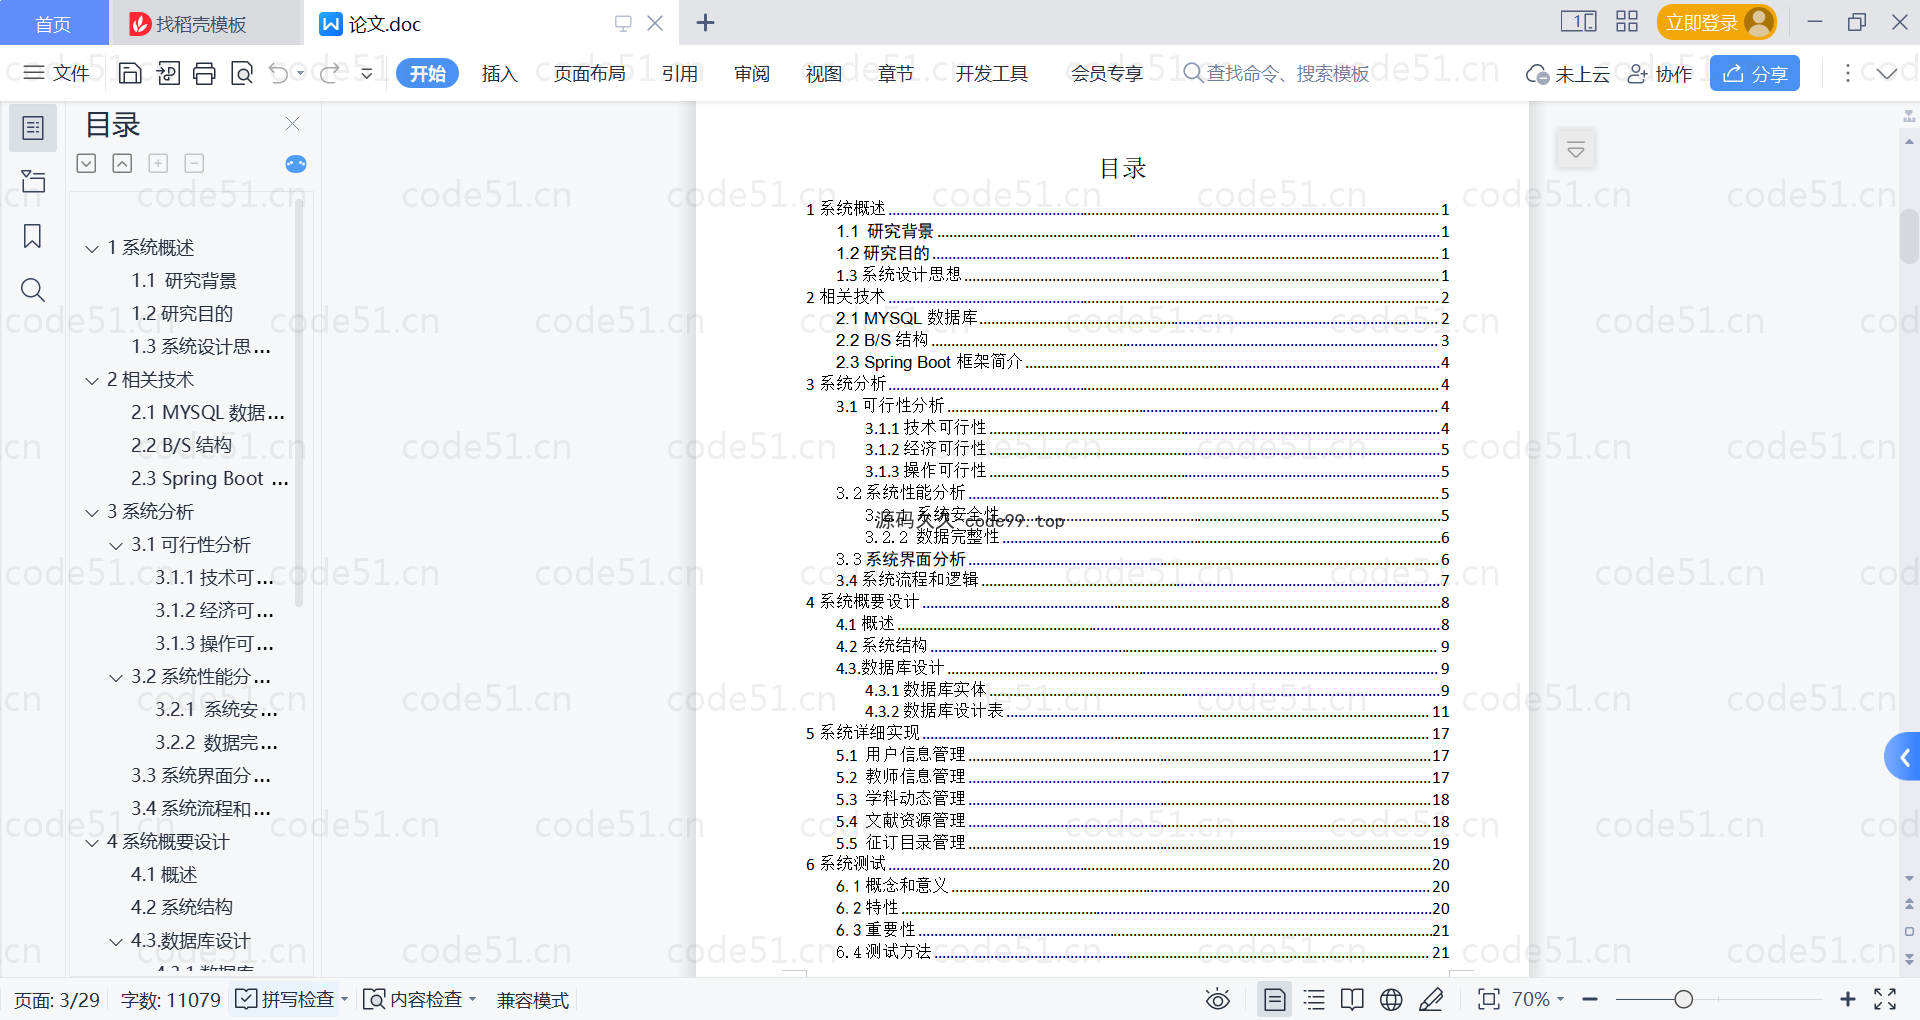The height and width of the screenshot is (1020, 1920).
Task: Open the 文件 menu
Action: click(56, 73)
